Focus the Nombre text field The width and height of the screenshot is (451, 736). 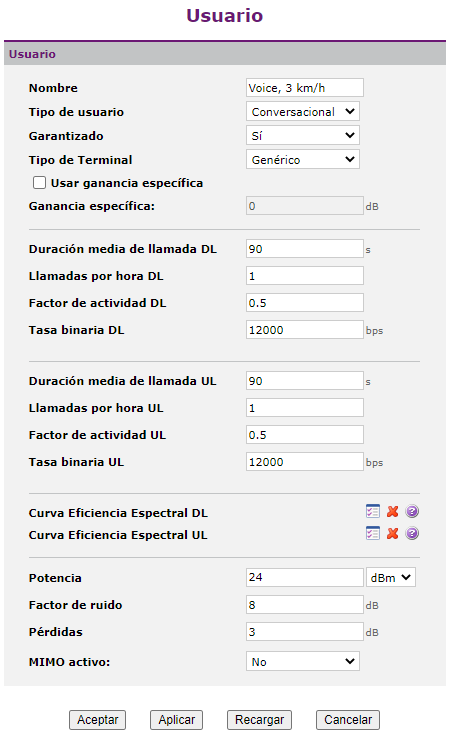click(305, 88)
